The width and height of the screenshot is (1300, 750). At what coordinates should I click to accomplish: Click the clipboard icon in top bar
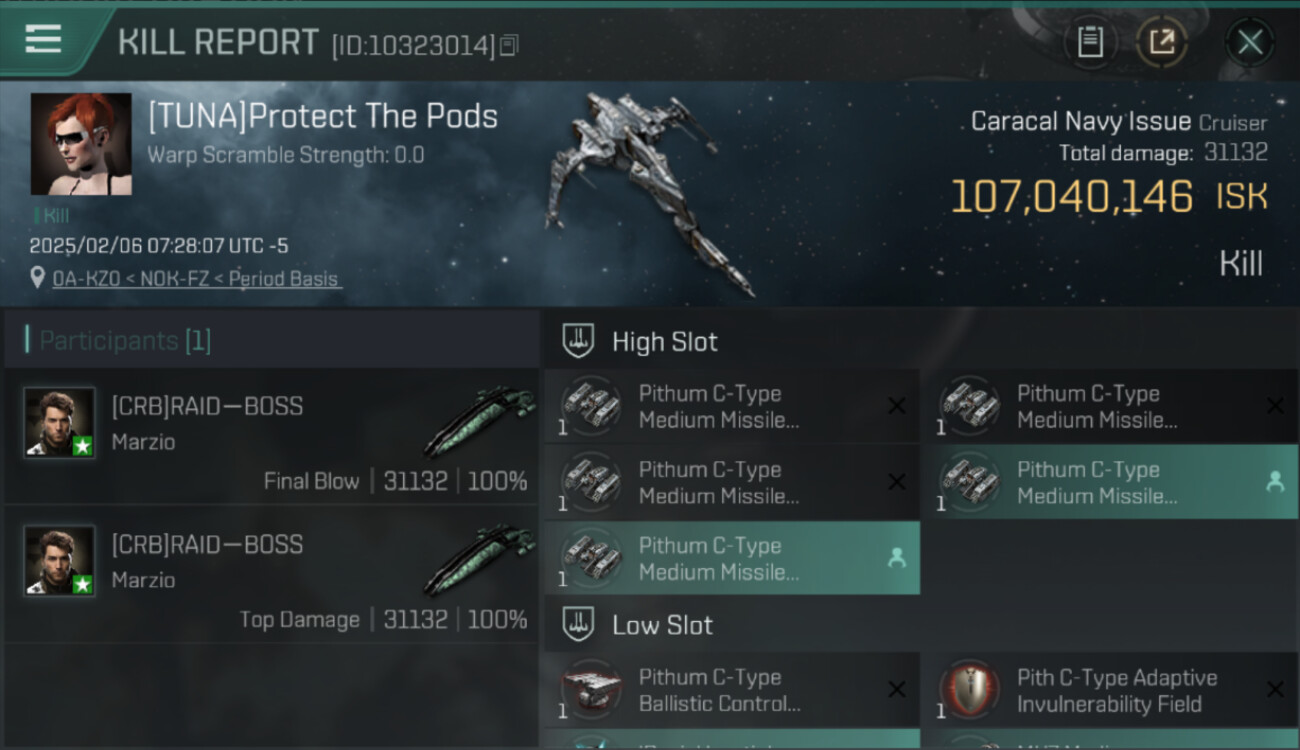[x=1090, y=42]
